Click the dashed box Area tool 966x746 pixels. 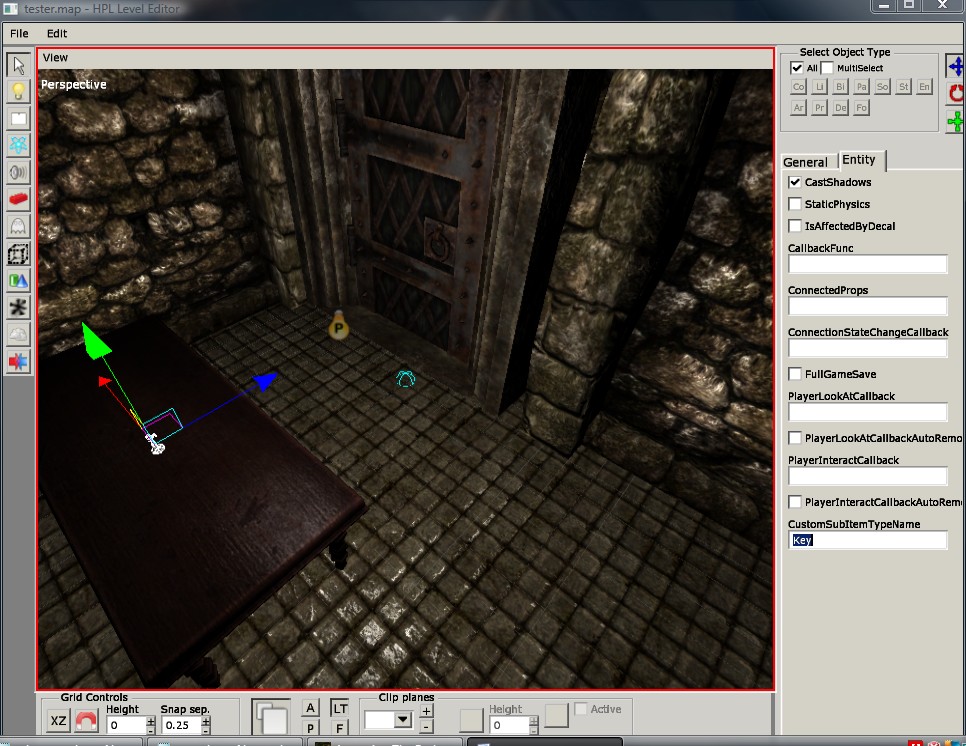pos(18,253)
